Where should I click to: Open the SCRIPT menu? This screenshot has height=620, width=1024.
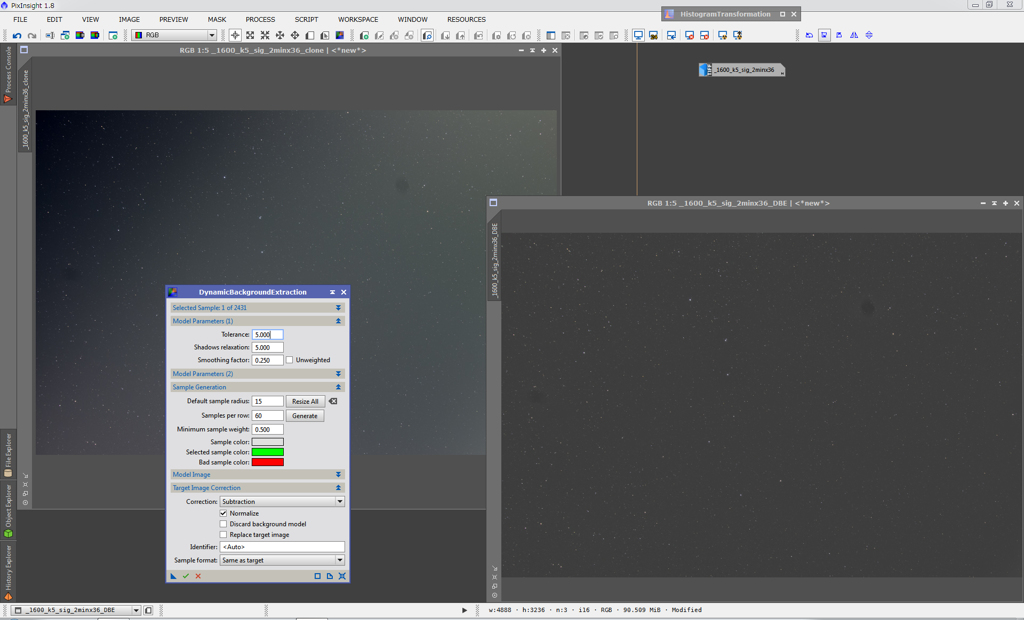(x=306, y=20)
